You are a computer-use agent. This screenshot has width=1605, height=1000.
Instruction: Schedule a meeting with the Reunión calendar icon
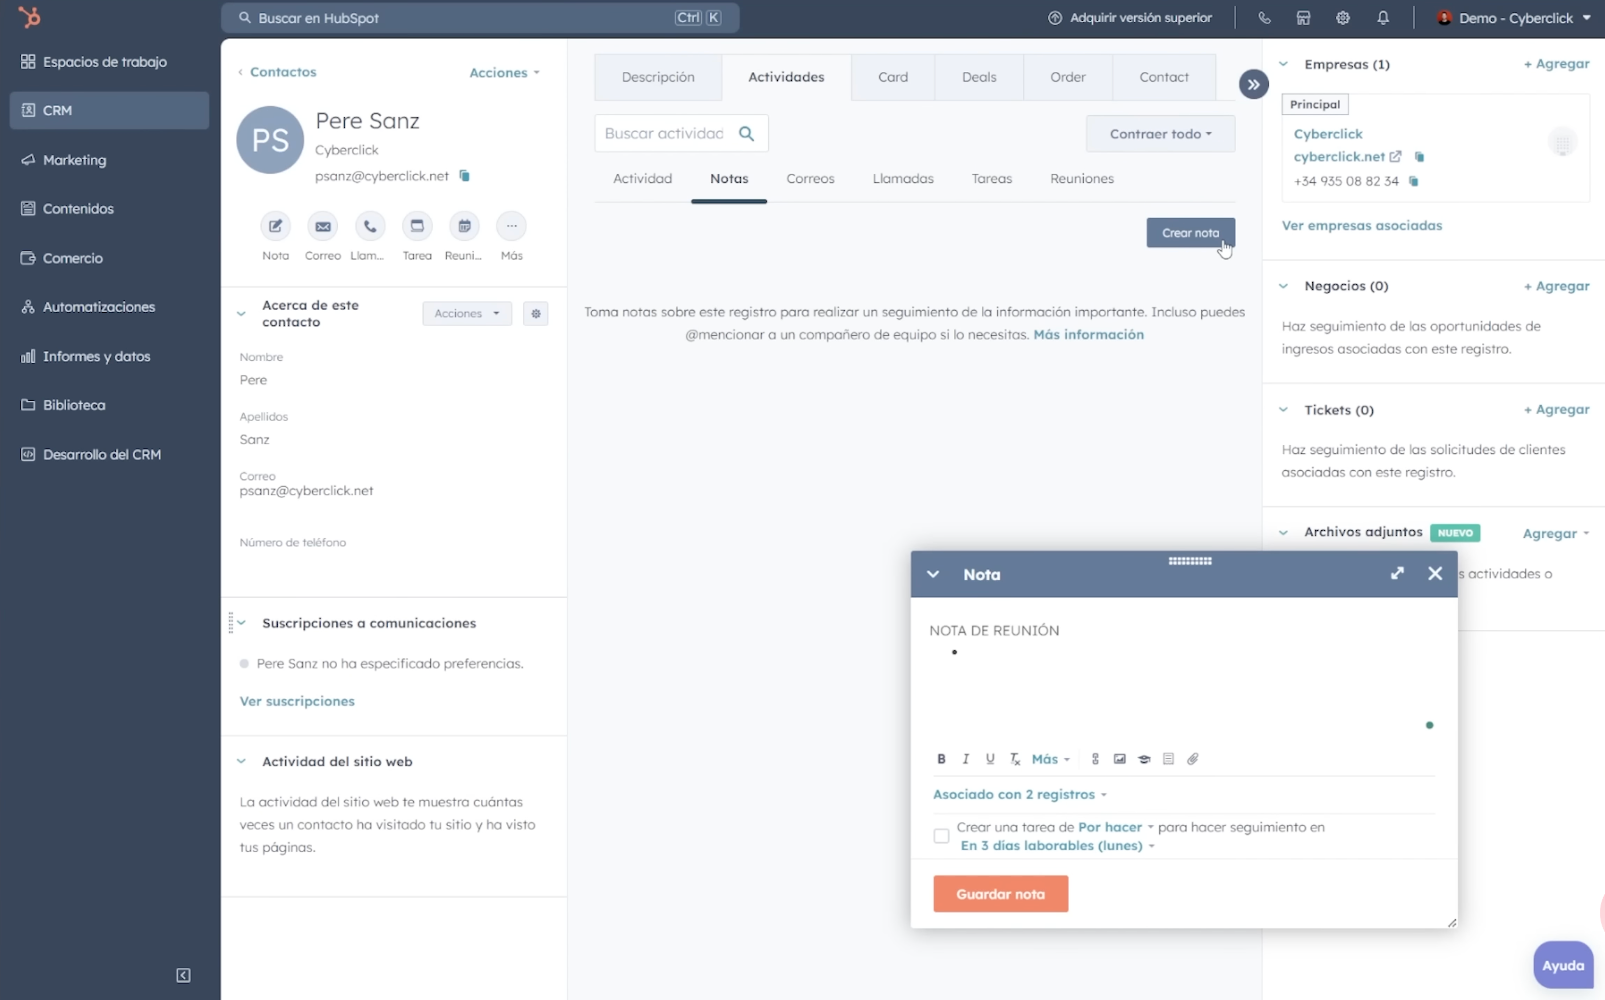click(x=463, y=227)
